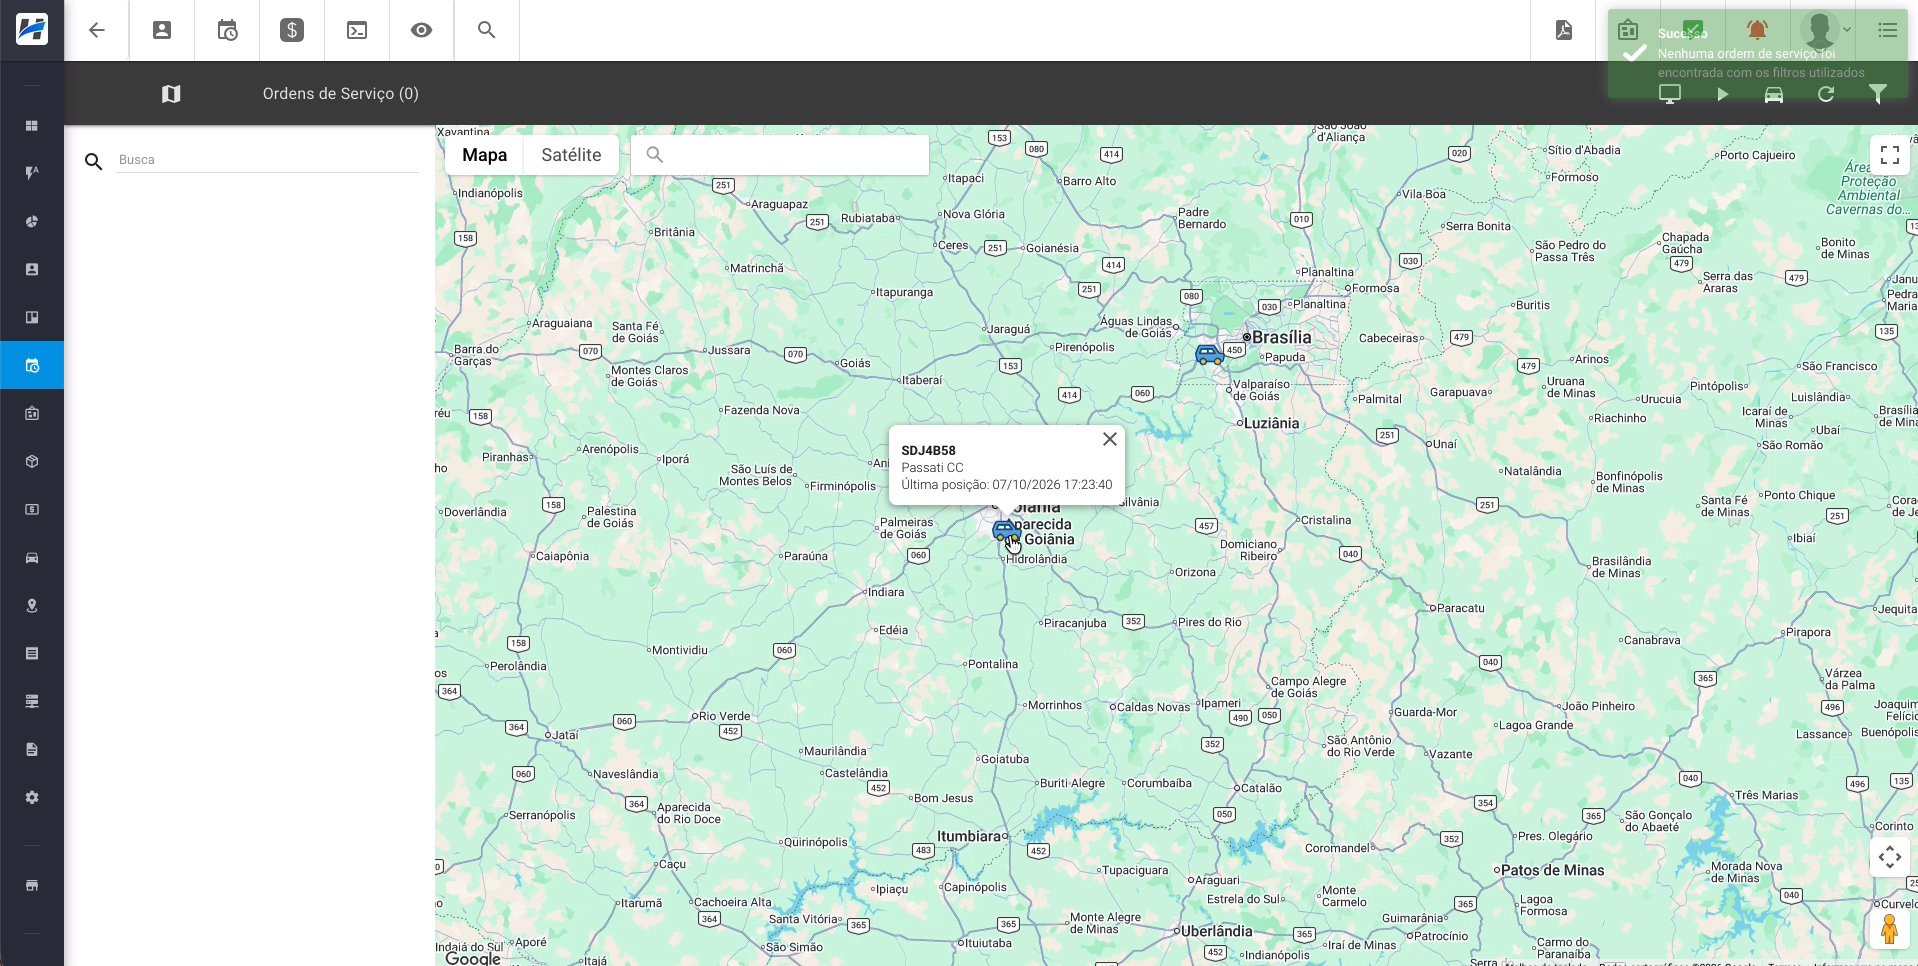Open the package box sidebar icon
Viewport: 1918px width, 966px height.
tap(32, 462)
